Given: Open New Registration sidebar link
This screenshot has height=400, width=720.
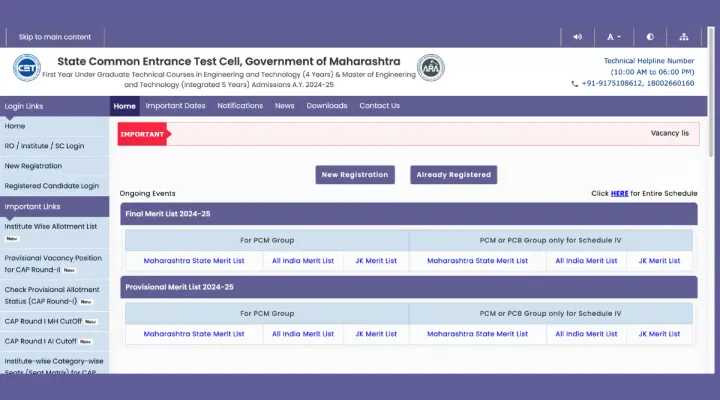Looking at the screenshot, I should (33, 166).
